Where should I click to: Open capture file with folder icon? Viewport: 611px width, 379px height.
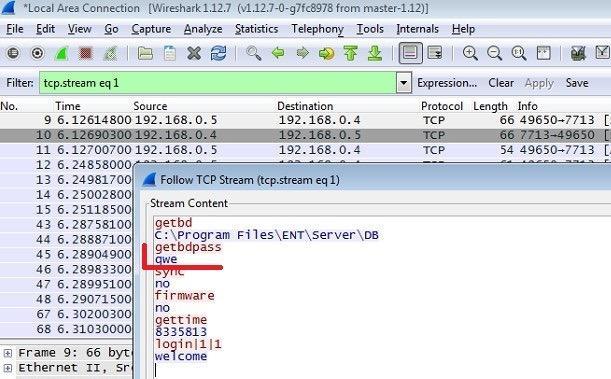[x=145, y=53]
